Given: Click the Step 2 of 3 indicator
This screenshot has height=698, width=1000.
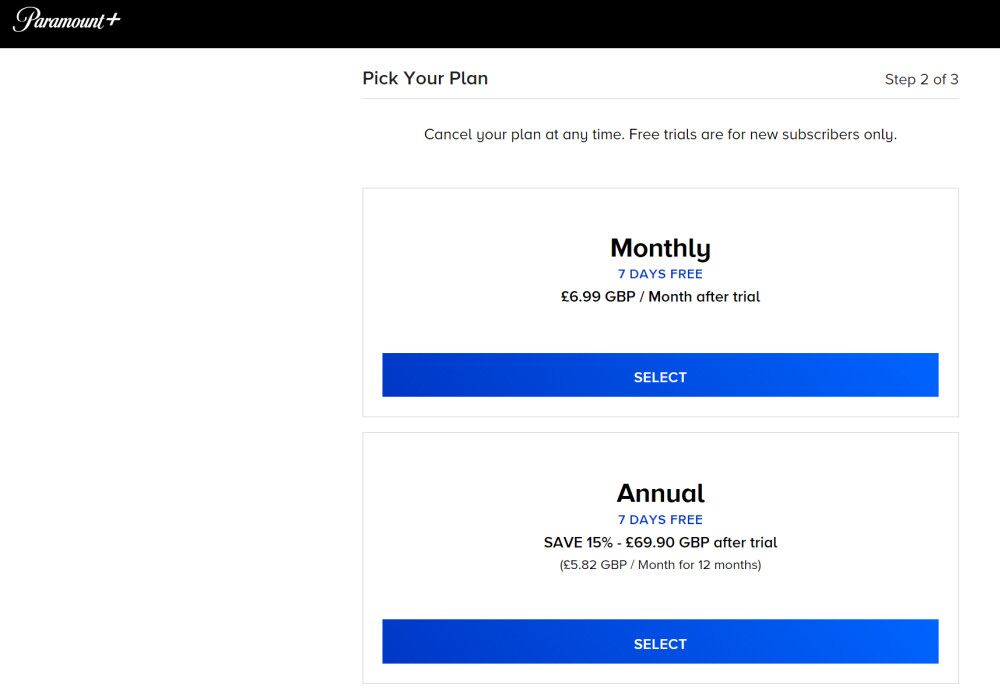Looking at the screenshot, I should click(921, 79).
